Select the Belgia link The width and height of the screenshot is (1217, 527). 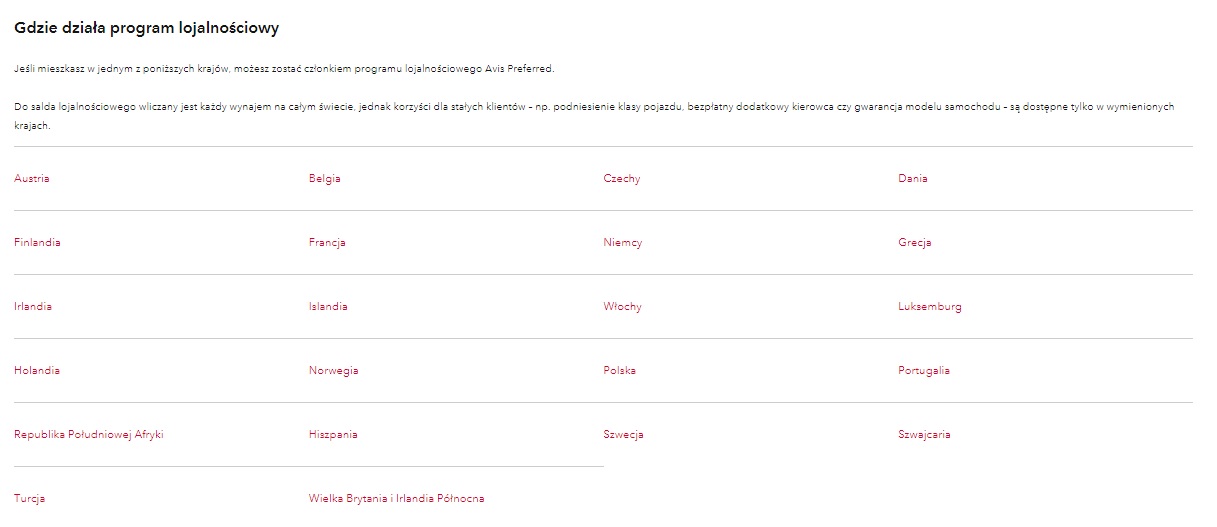(325, 179)
